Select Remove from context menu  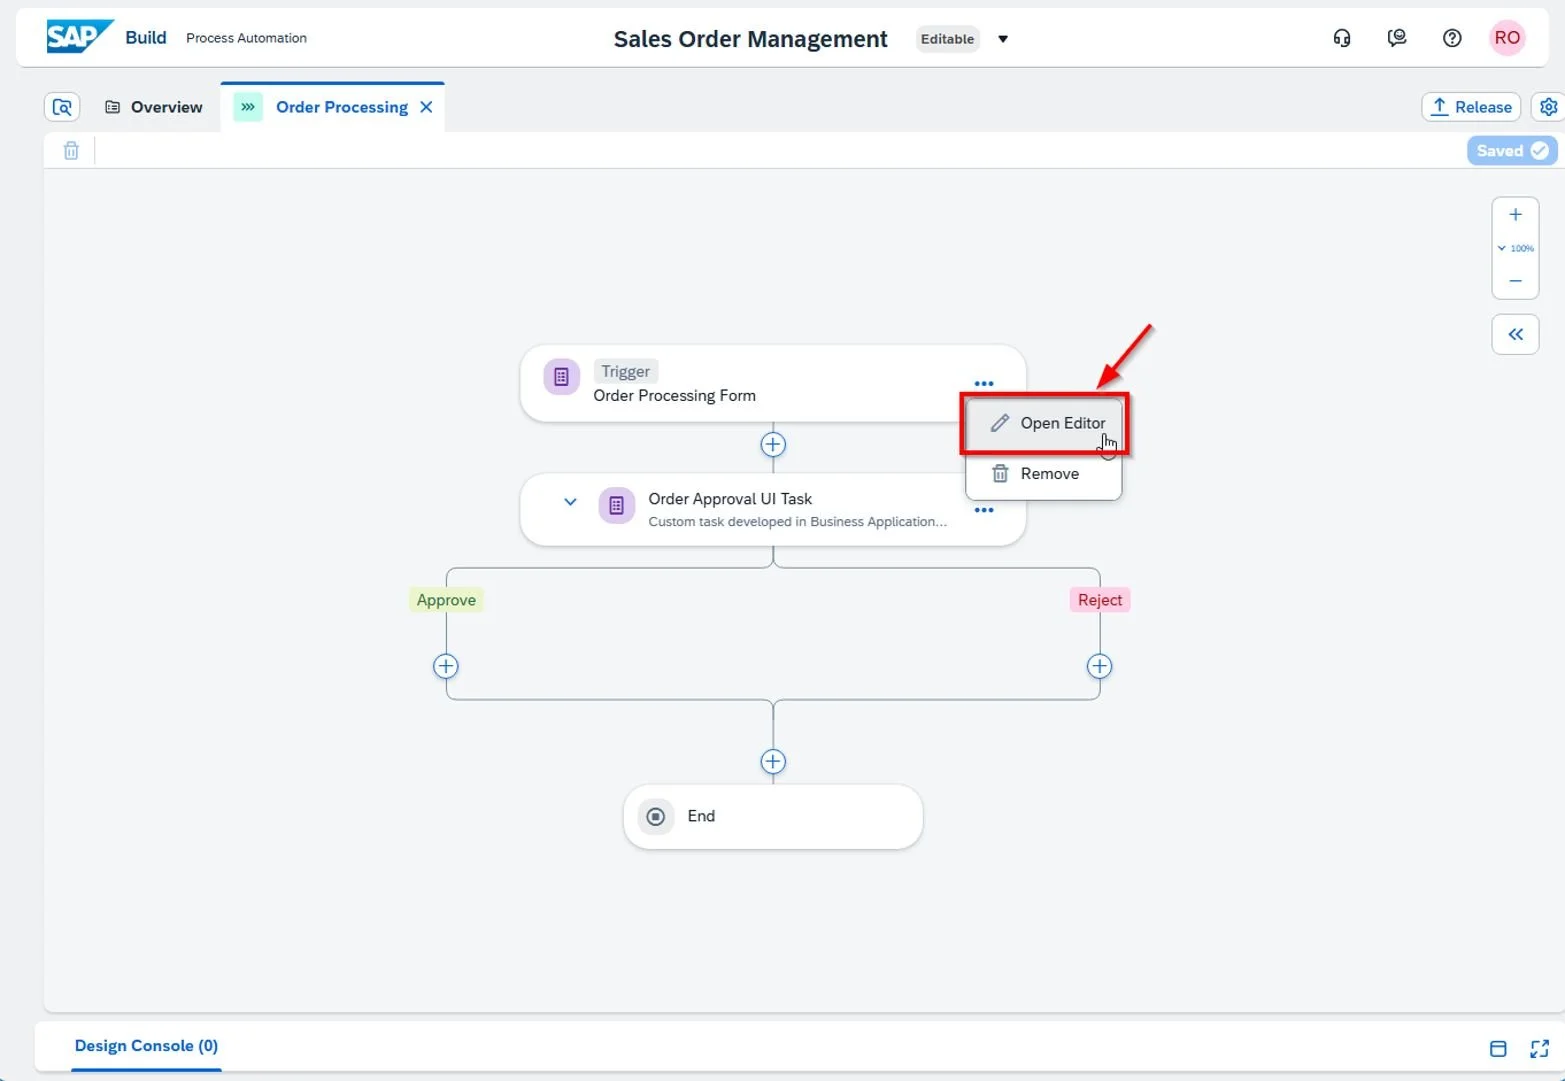(1044, 474)
